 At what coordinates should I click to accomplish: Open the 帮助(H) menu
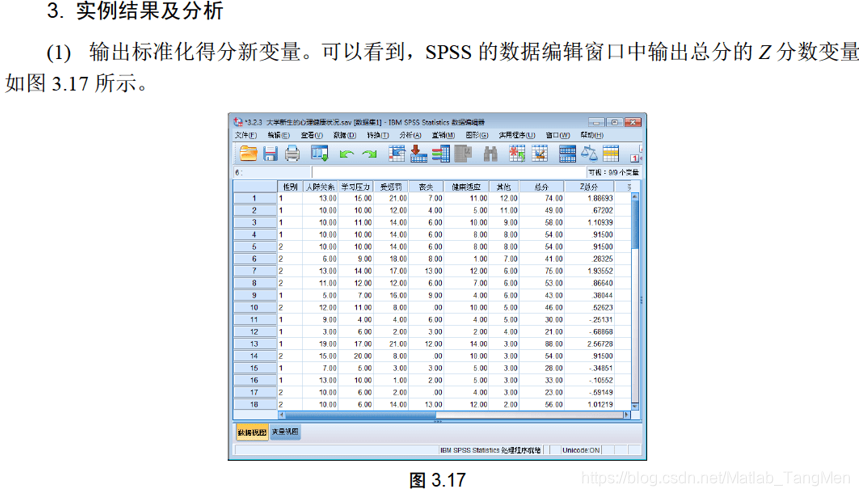click(592, 135)
